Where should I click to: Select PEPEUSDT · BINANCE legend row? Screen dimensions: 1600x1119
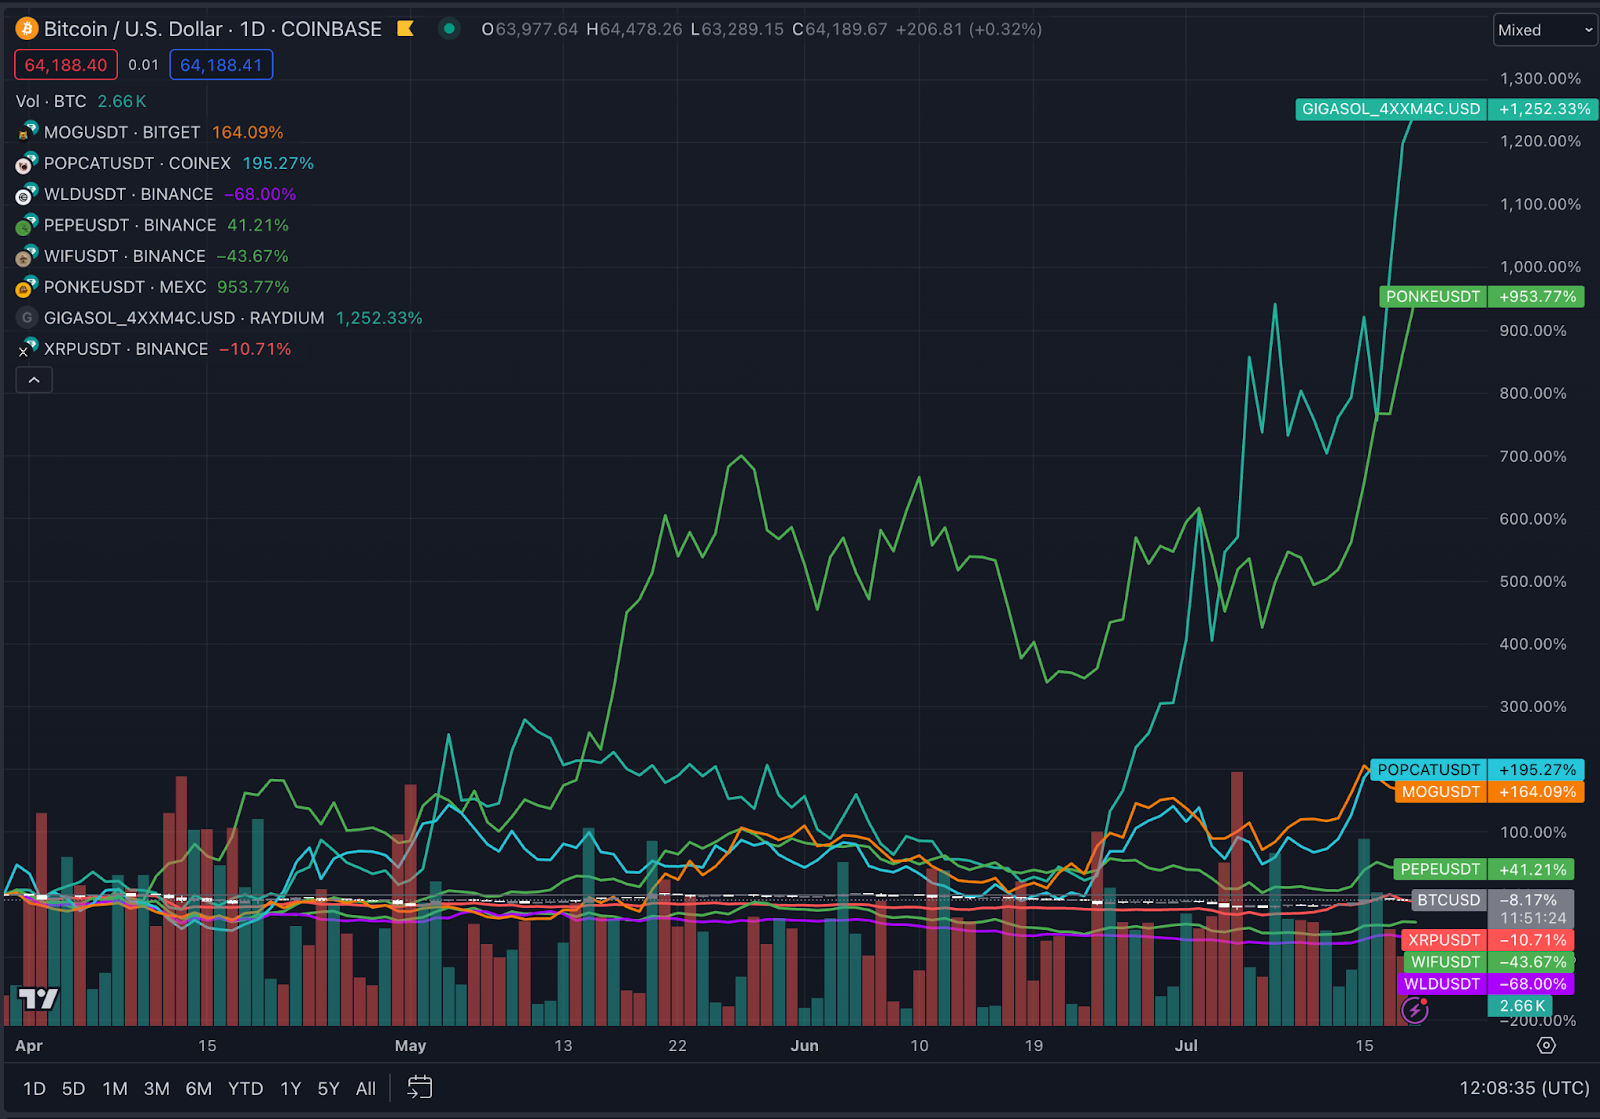click(x=153, y=225)
